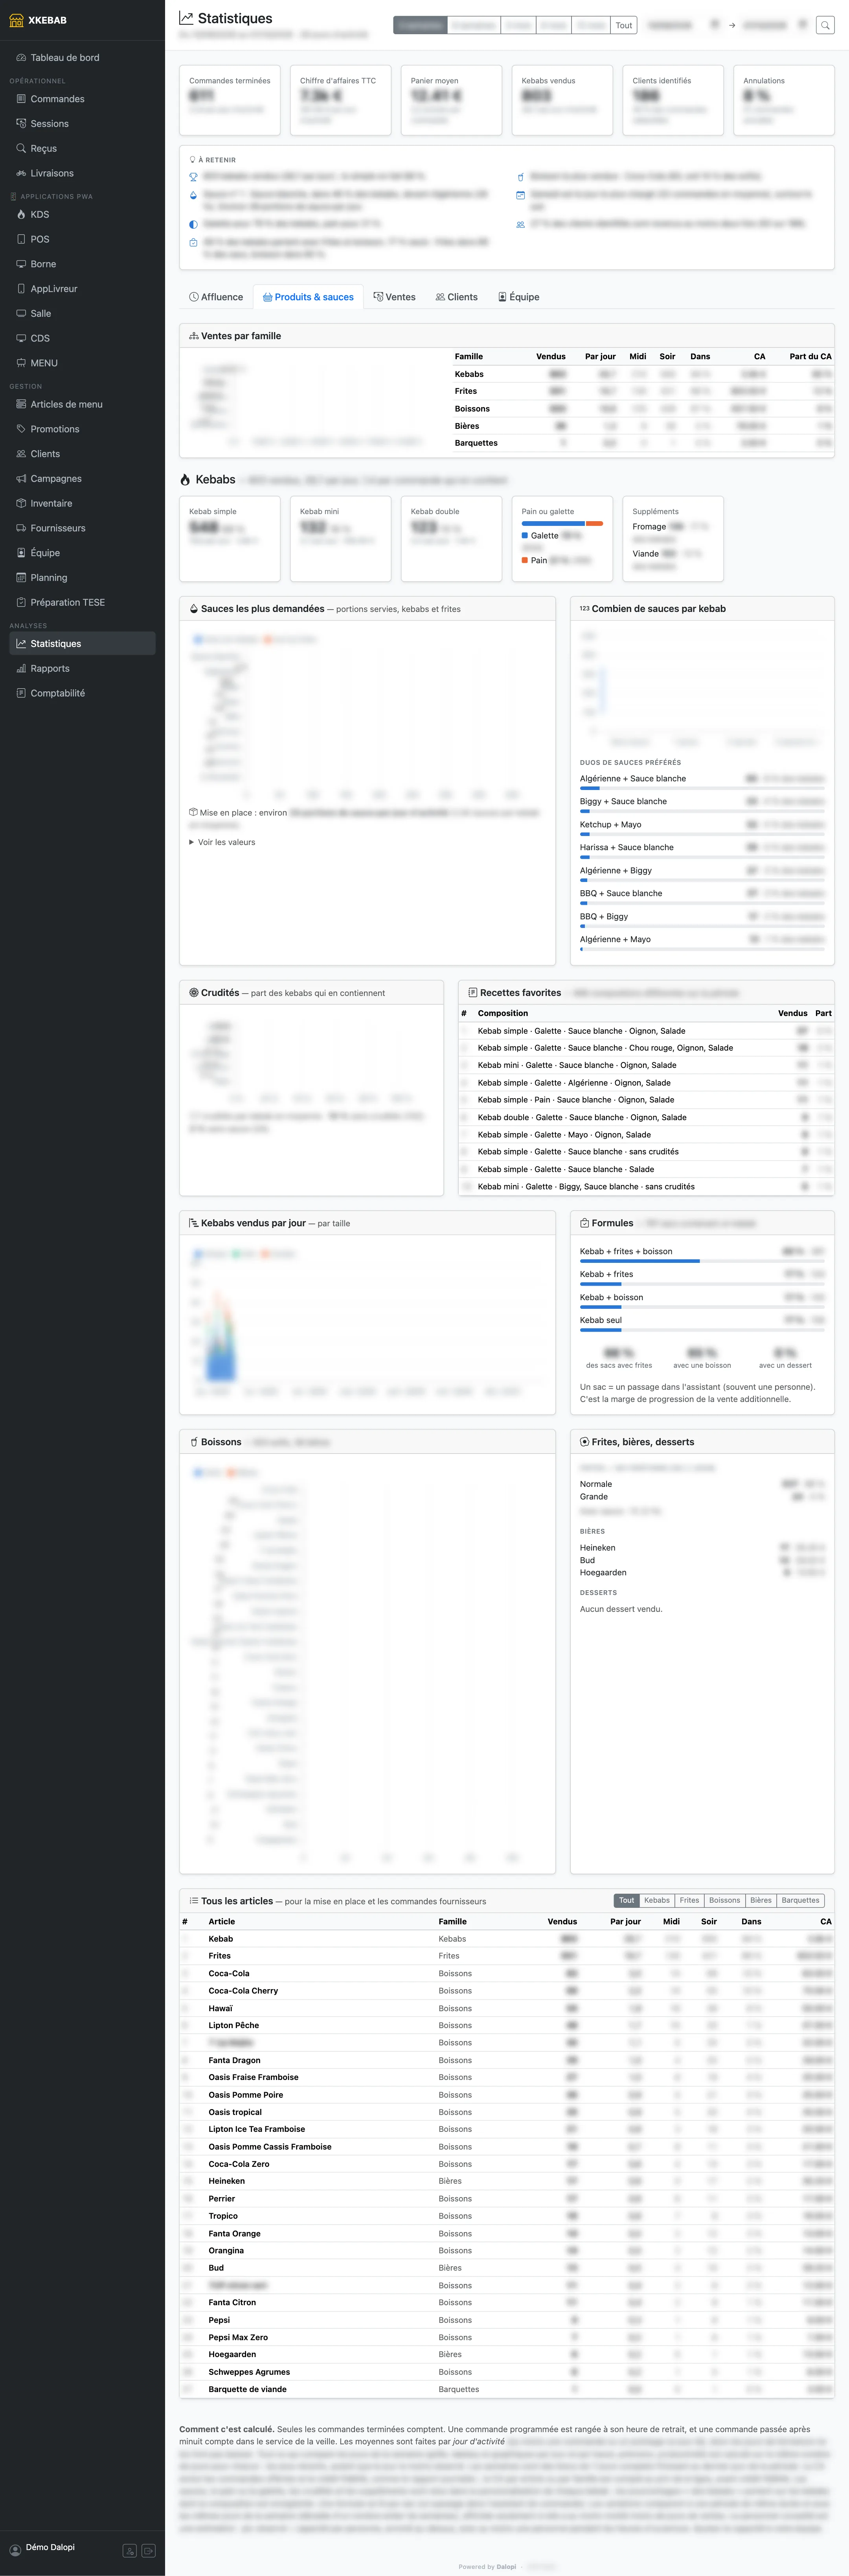Click the search magnifier button at top right
849x2576 pixels.
825,25
